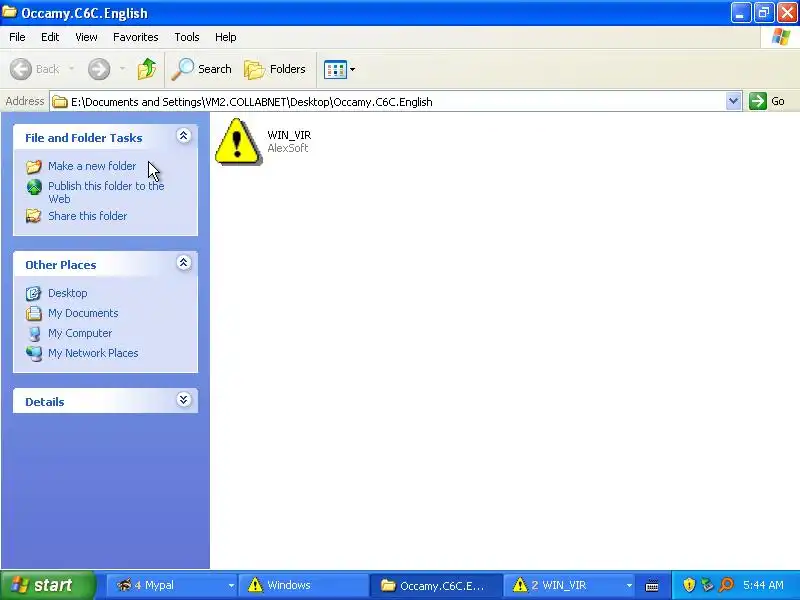This screenshot has height=600, width=800.
Task: Open the Help menu
Action: pos(226,37)
